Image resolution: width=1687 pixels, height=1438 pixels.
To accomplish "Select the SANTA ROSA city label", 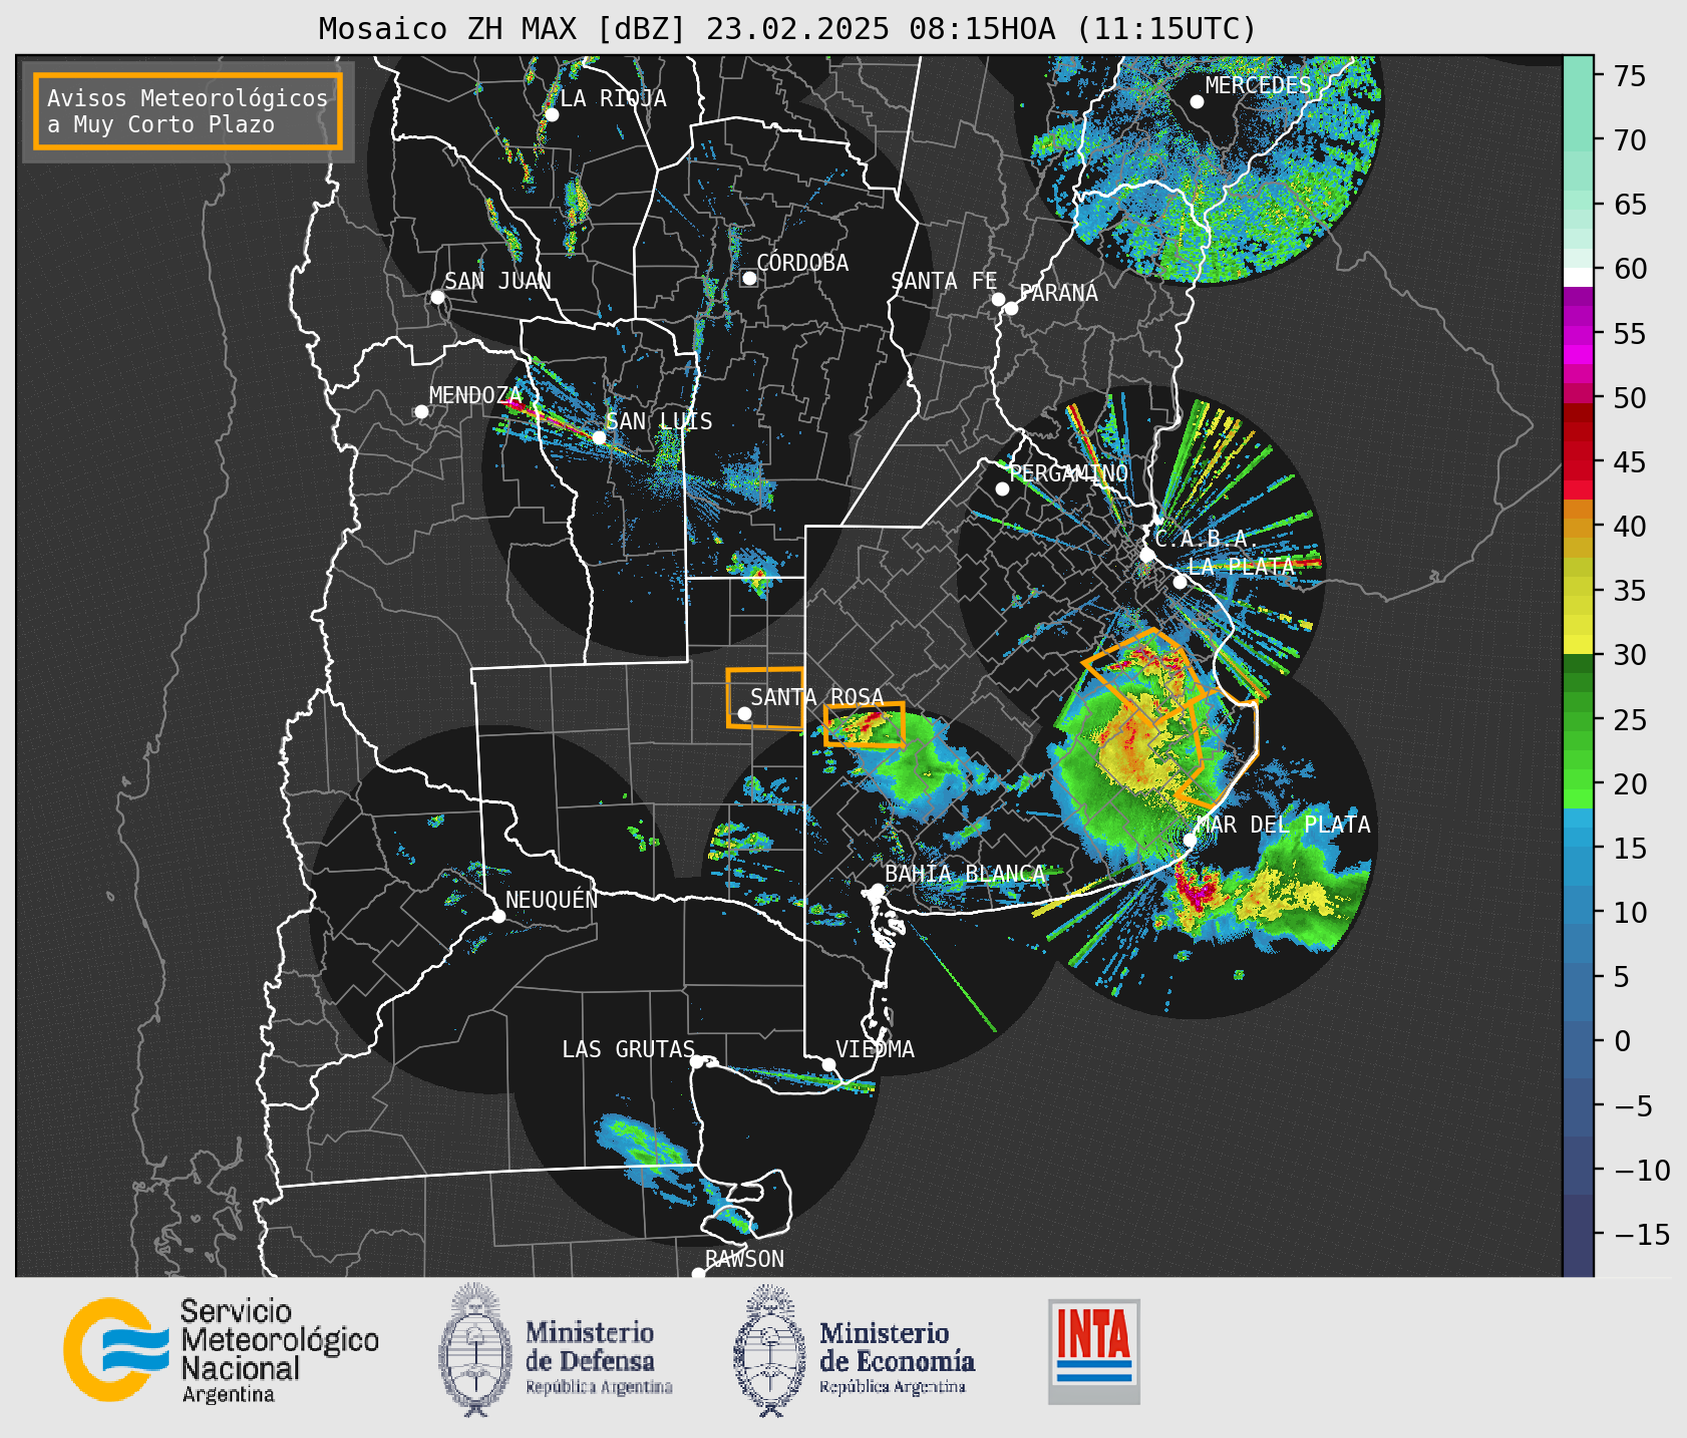I will (817, 697).
